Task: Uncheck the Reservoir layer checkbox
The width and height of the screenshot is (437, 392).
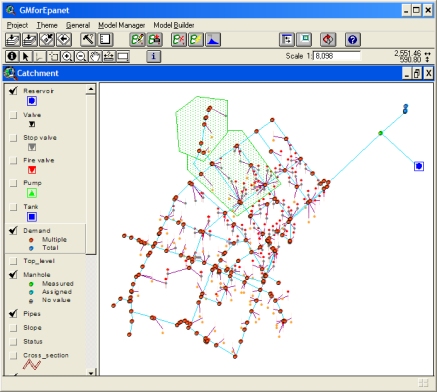Action: pyautogui.click(x=13, y=91)
